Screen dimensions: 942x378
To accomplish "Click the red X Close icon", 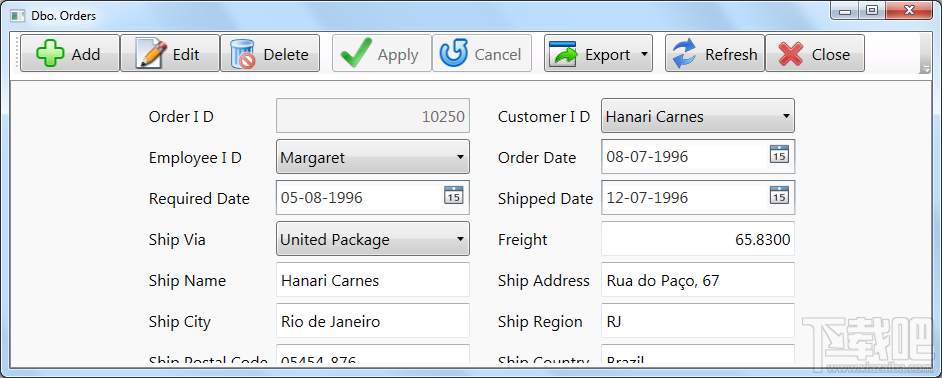I will click(791, 54).
